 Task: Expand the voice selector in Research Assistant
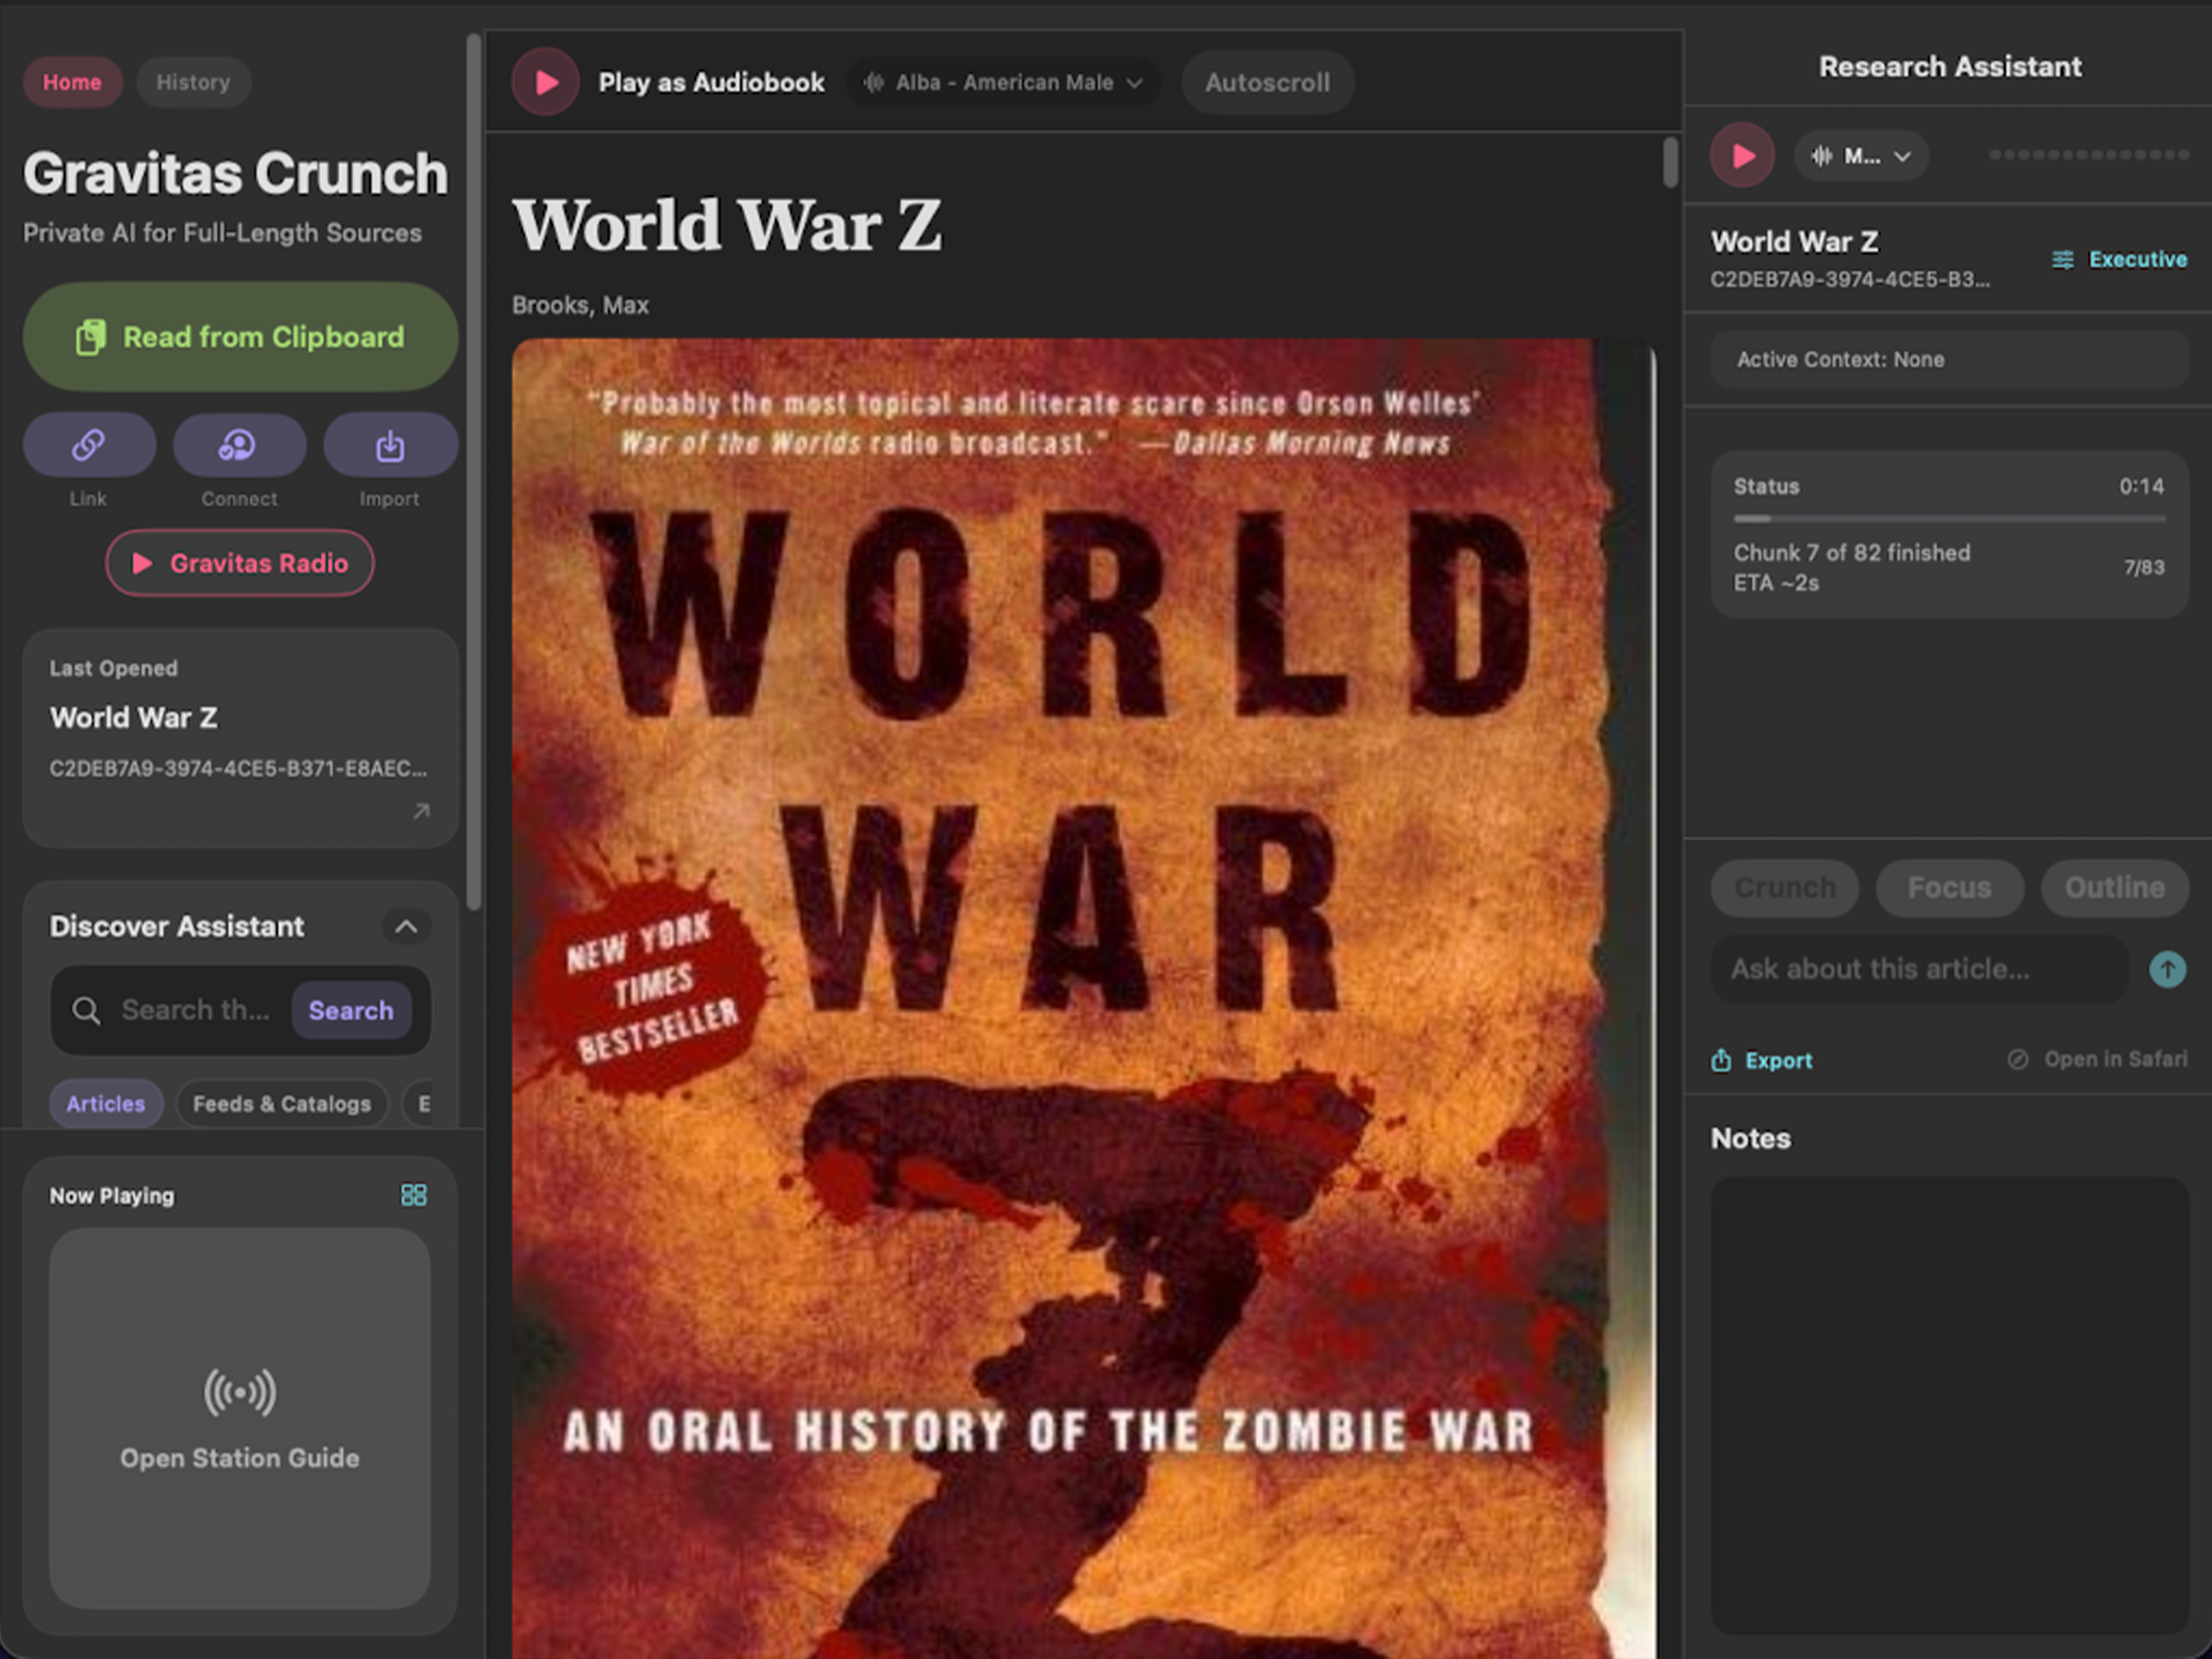coord(1861,156)
